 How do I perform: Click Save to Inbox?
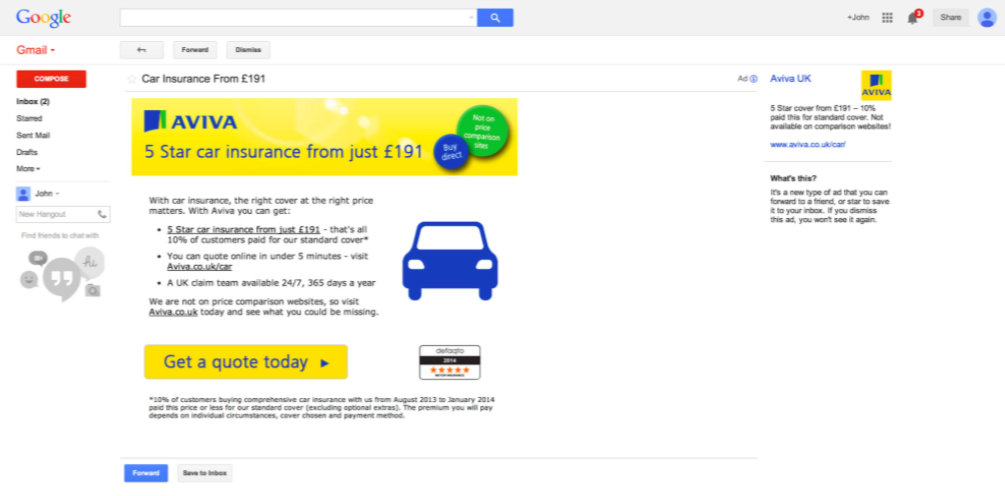(x=204, y=473)
